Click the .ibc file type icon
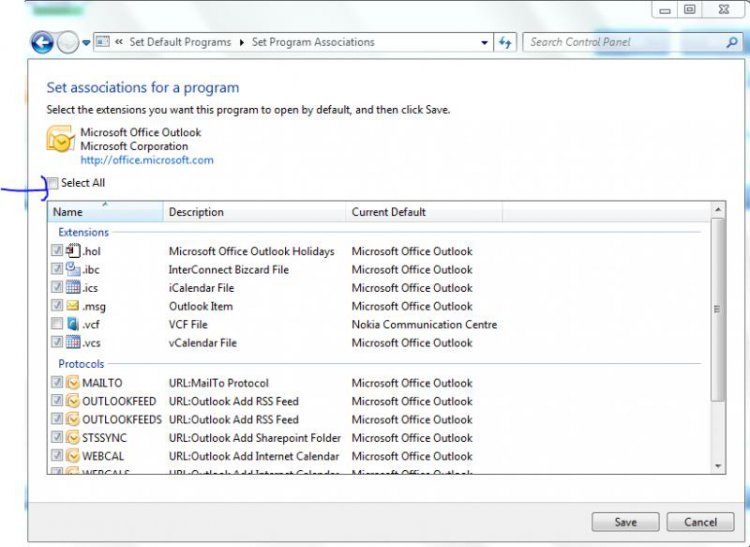This screenshot has width=750, height=547. 73,269
